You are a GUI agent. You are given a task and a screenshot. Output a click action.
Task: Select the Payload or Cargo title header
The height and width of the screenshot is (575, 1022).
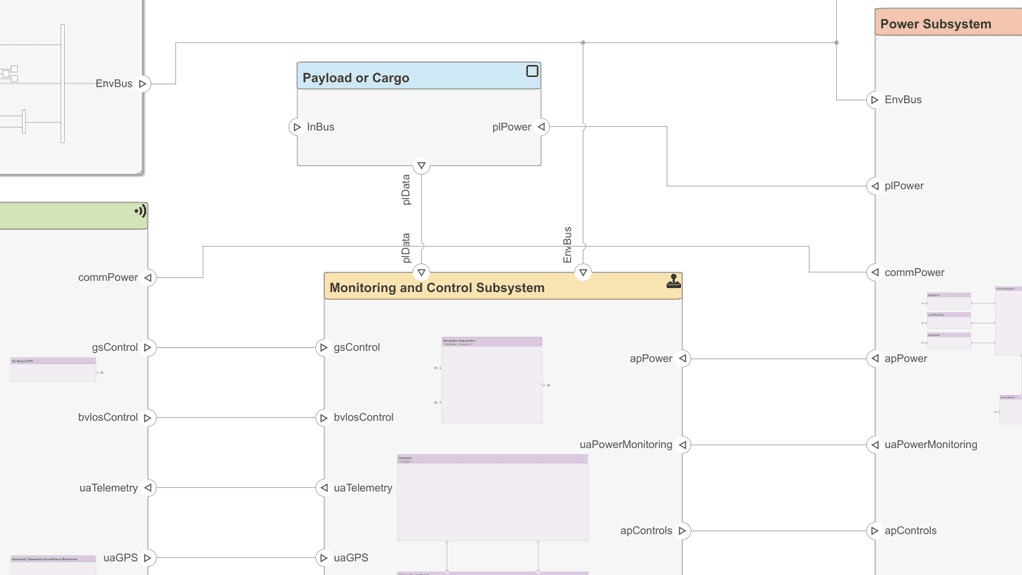pyautogui.click(x=356, y=77)
